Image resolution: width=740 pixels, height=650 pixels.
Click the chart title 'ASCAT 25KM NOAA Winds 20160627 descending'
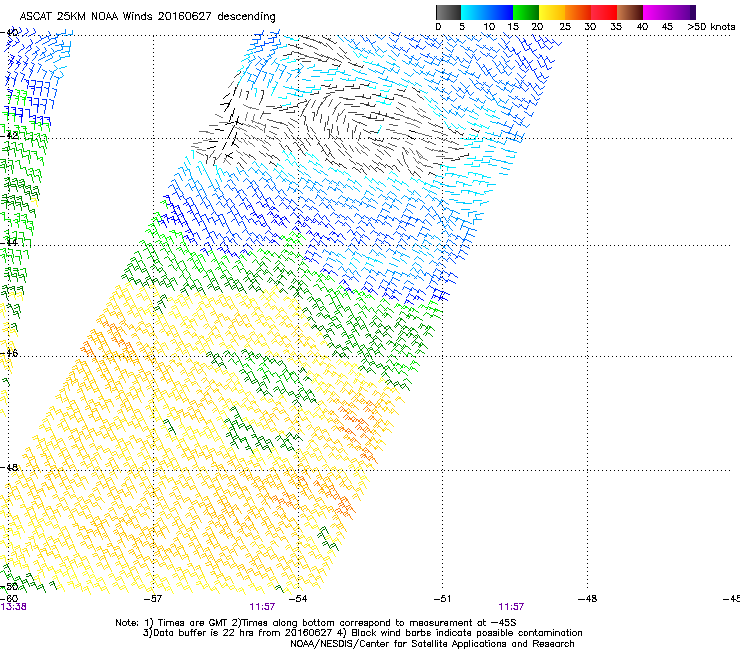tap(147, 16)
